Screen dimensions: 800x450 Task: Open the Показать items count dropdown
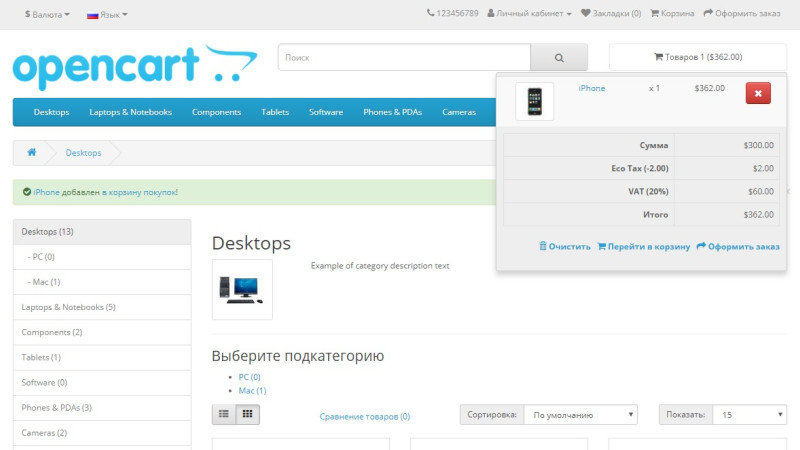[x=749, y=415]
